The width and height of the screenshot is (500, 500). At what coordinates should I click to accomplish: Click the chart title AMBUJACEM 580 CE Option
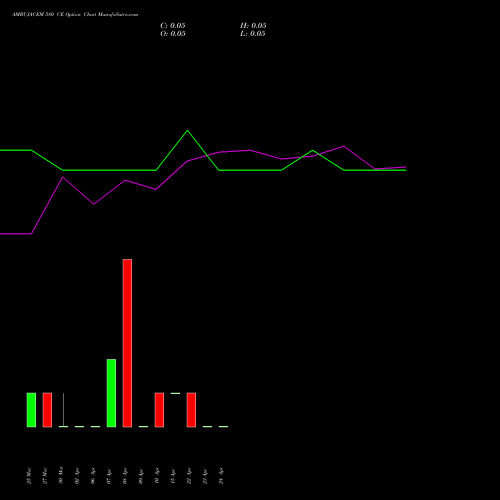tap(46, 15)
